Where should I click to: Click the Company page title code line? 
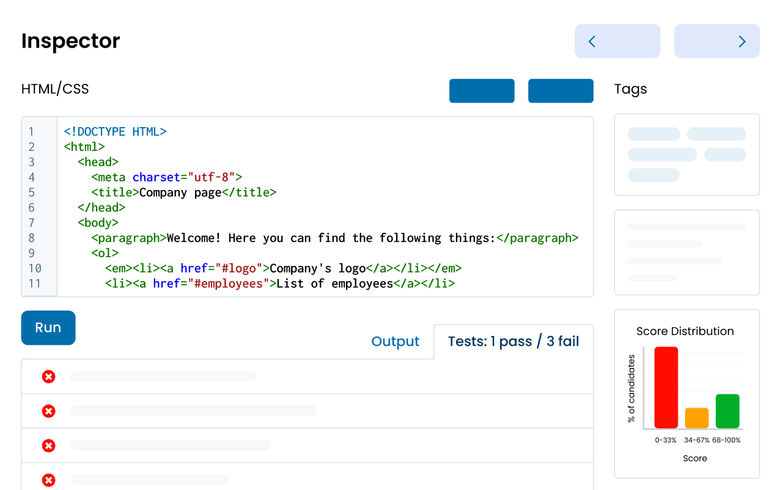(x=183, y=192)
